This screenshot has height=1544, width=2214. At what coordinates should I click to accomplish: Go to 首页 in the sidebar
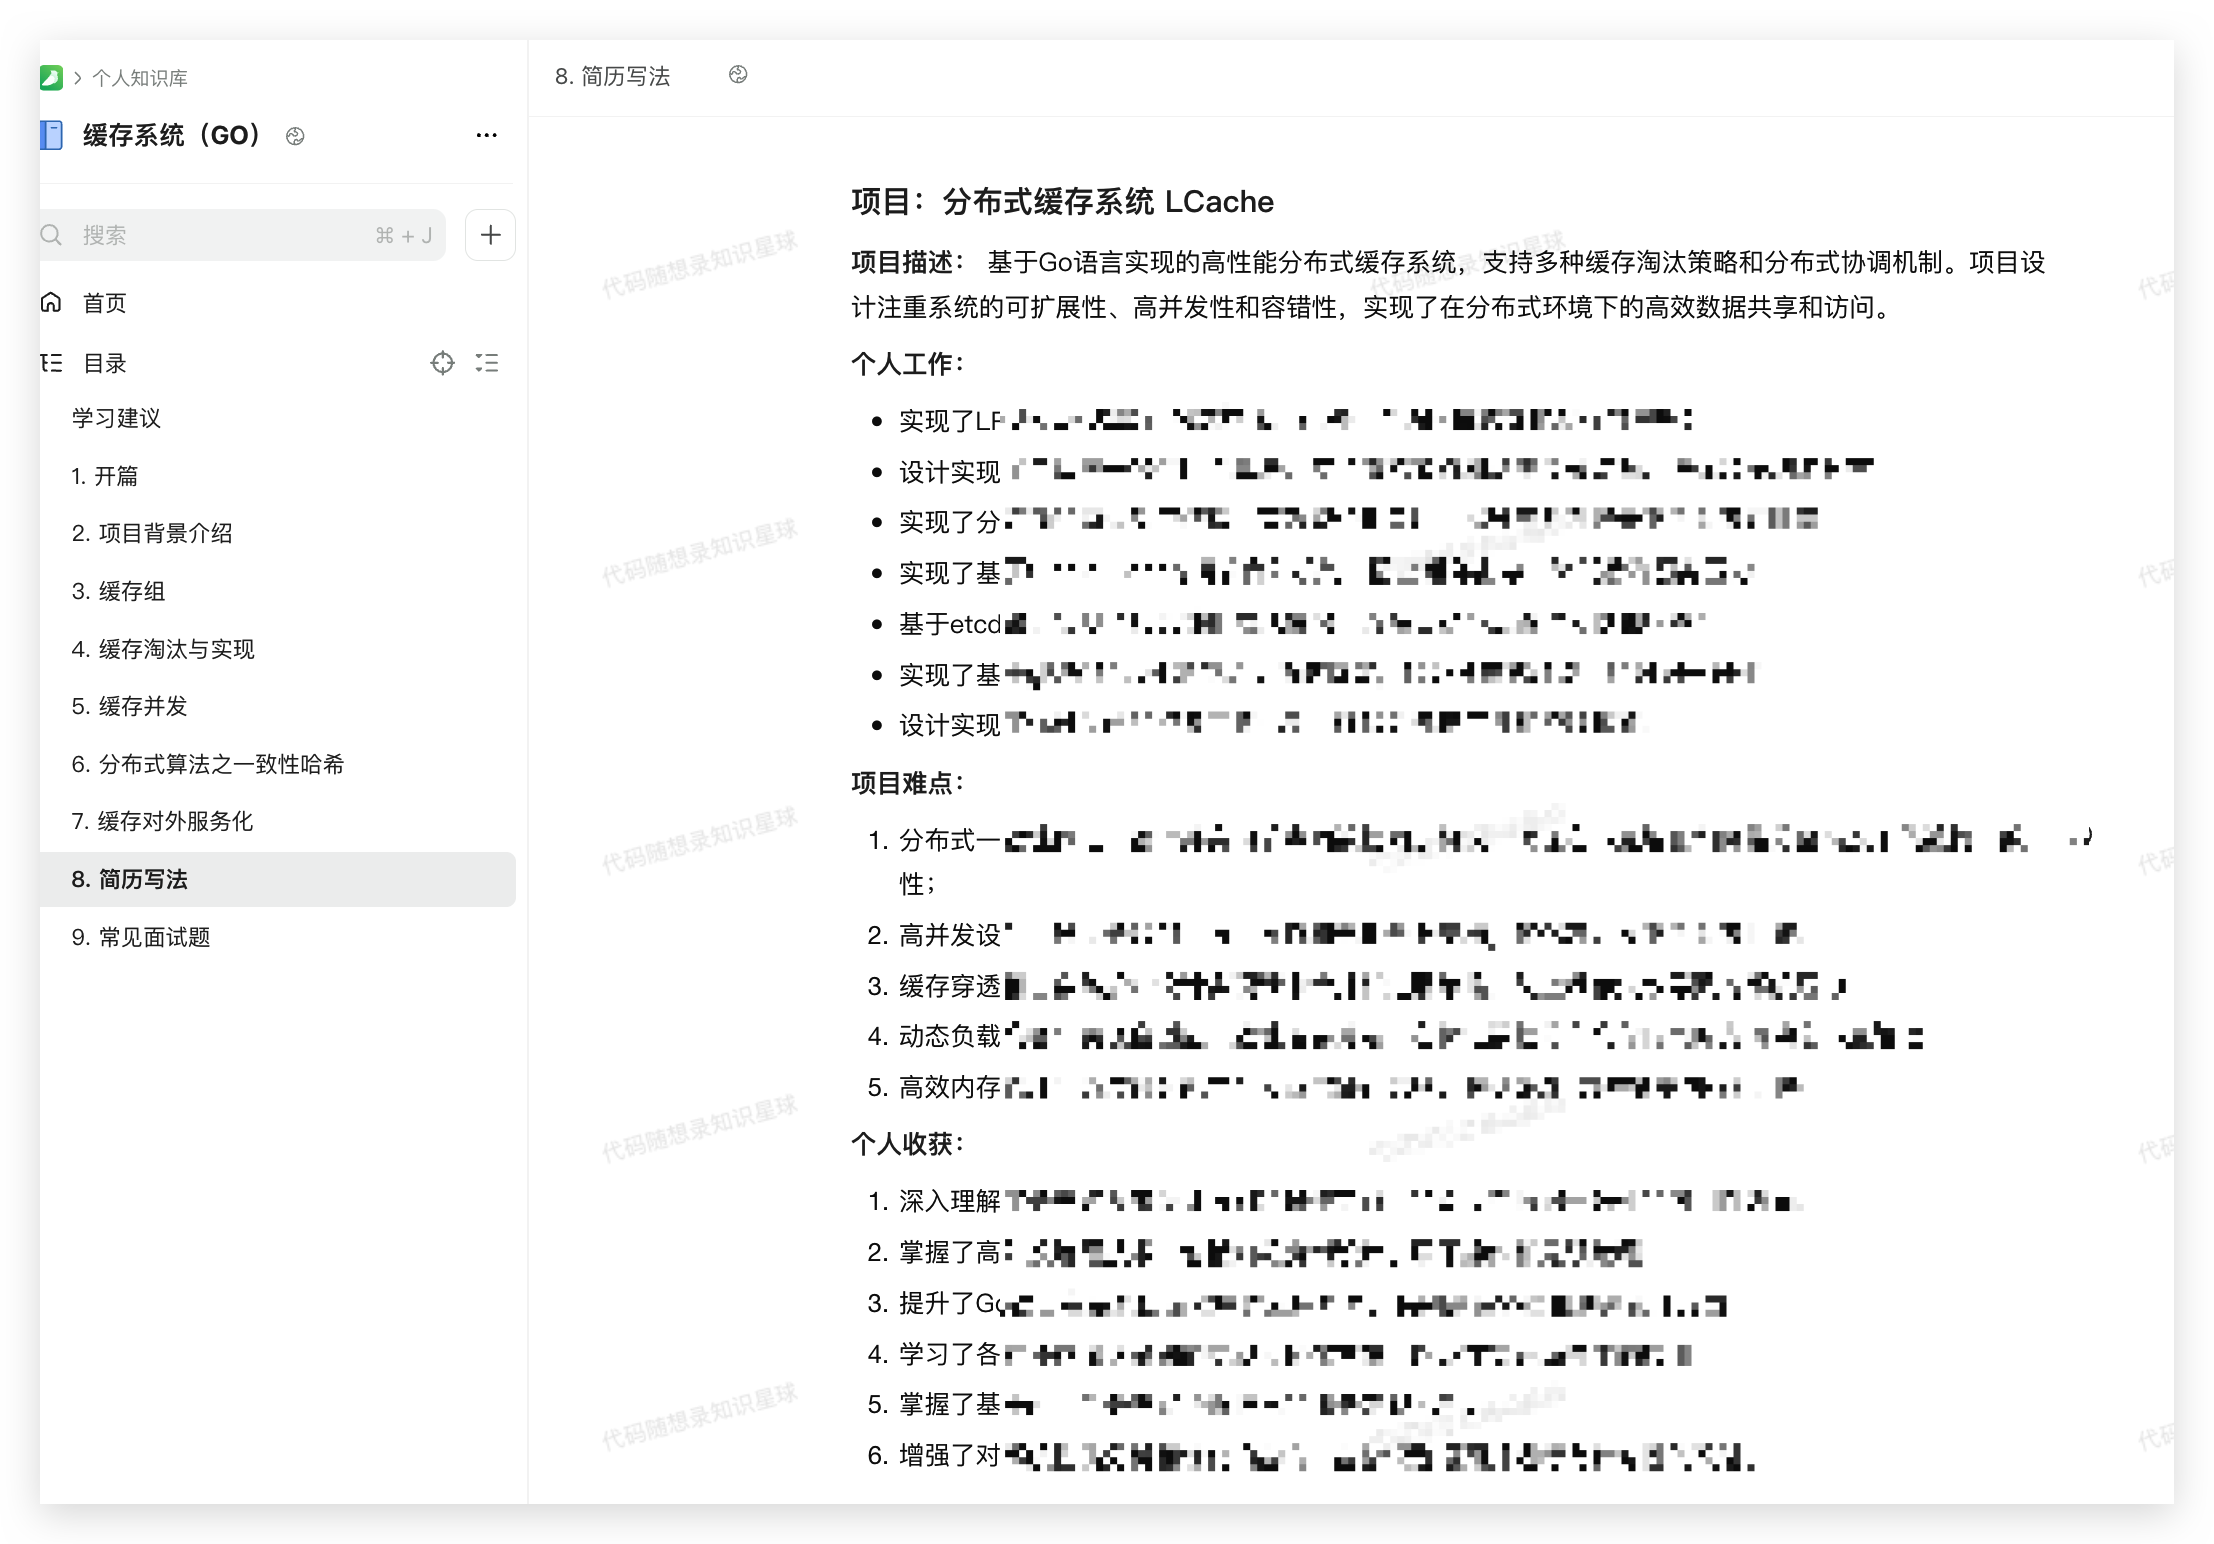105,303
